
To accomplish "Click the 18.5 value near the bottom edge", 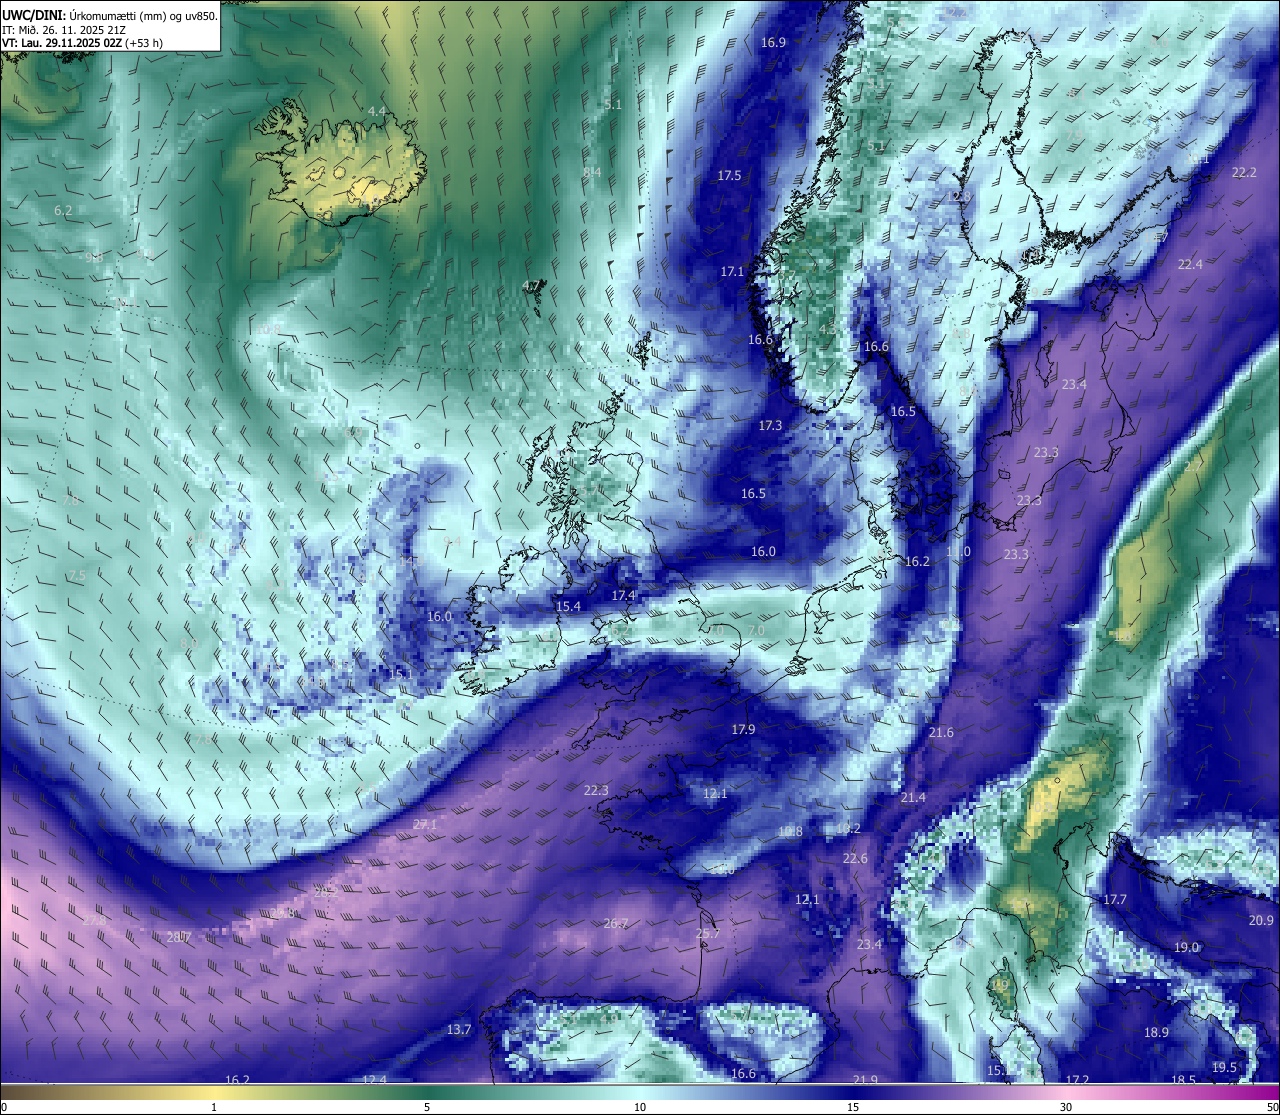I will point(1184,1080).
